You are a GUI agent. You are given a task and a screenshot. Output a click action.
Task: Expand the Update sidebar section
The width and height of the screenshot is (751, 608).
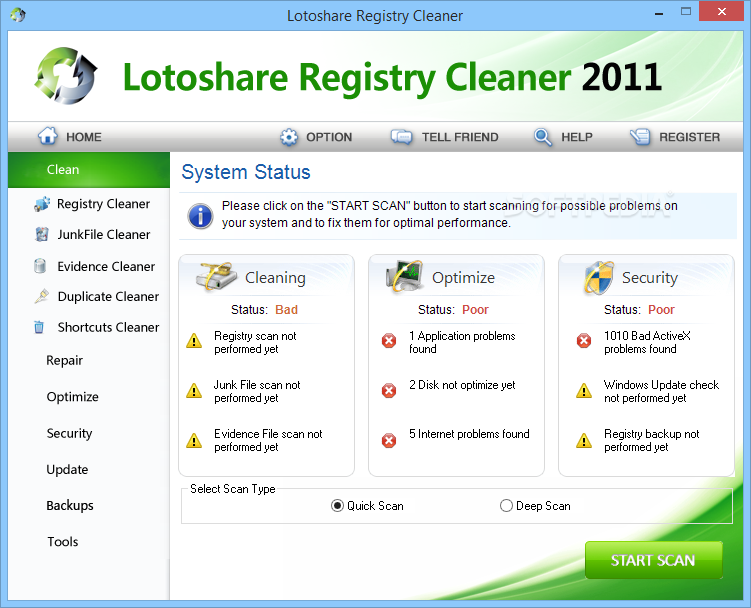point(67,470)
